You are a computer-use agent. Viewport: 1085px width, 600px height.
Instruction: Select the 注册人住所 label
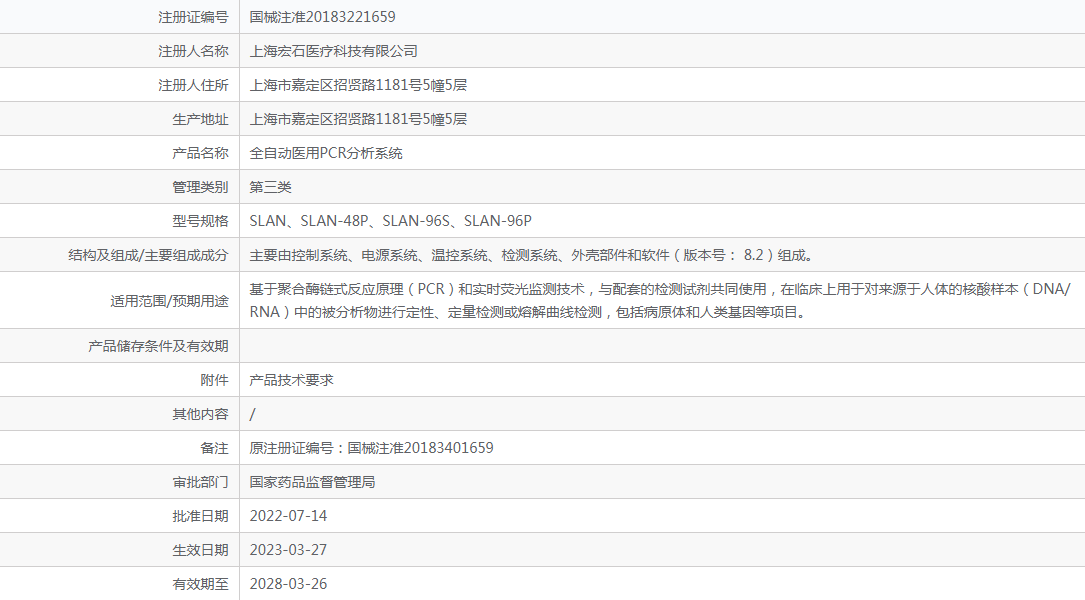(x=193, y=84)
